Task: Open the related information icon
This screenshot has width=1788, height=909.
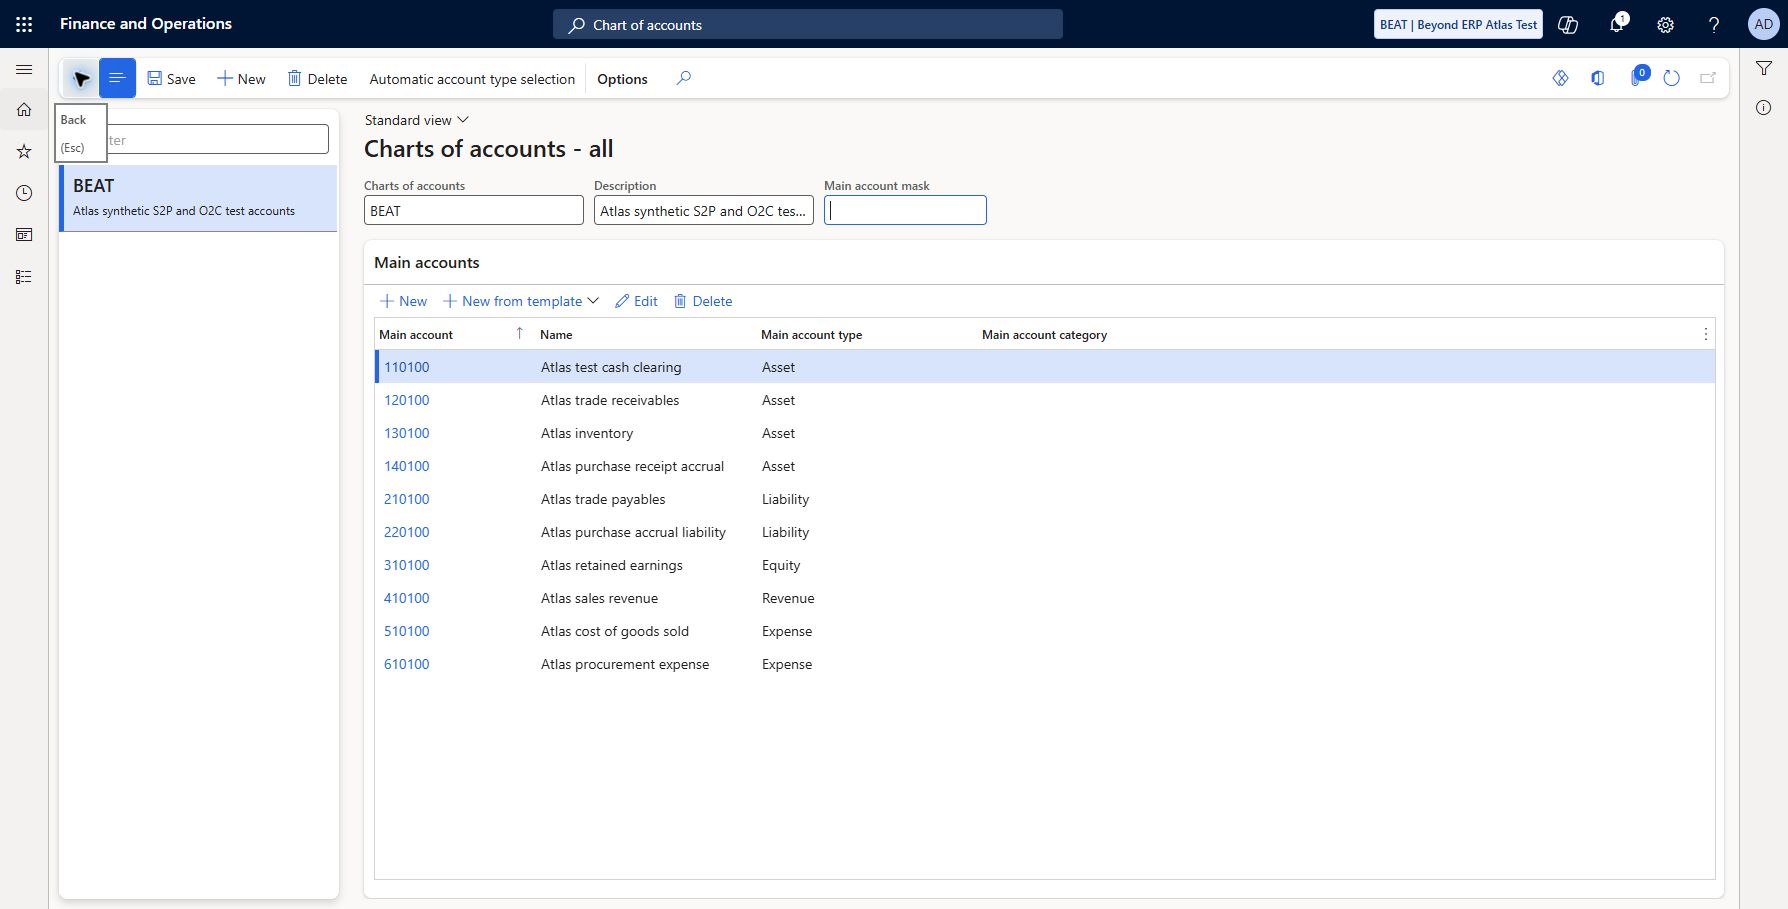Action: [x=1764, y=107]
